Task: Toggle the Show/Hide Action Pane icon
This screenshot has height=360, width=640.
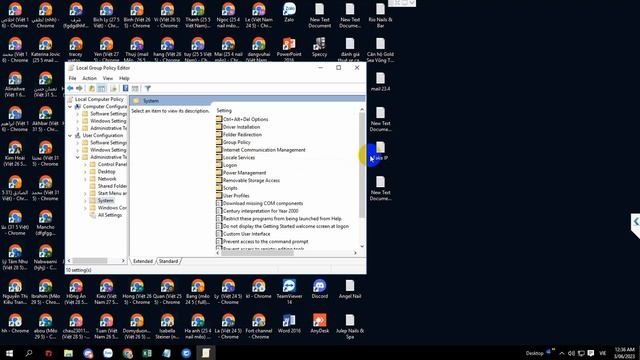Action: point(135,88)
